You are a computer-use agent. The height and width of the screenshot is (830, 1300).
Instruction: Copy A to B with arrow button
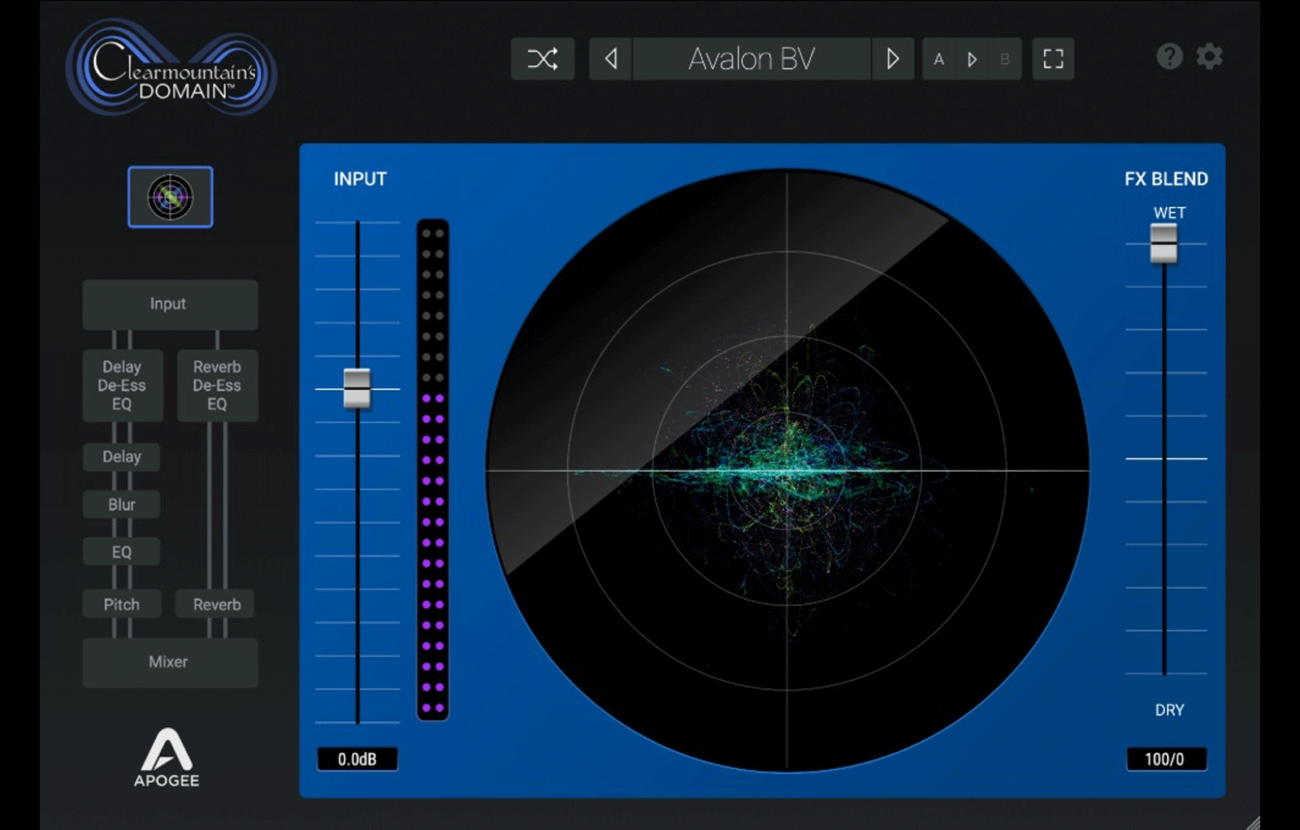pos(972,60)
